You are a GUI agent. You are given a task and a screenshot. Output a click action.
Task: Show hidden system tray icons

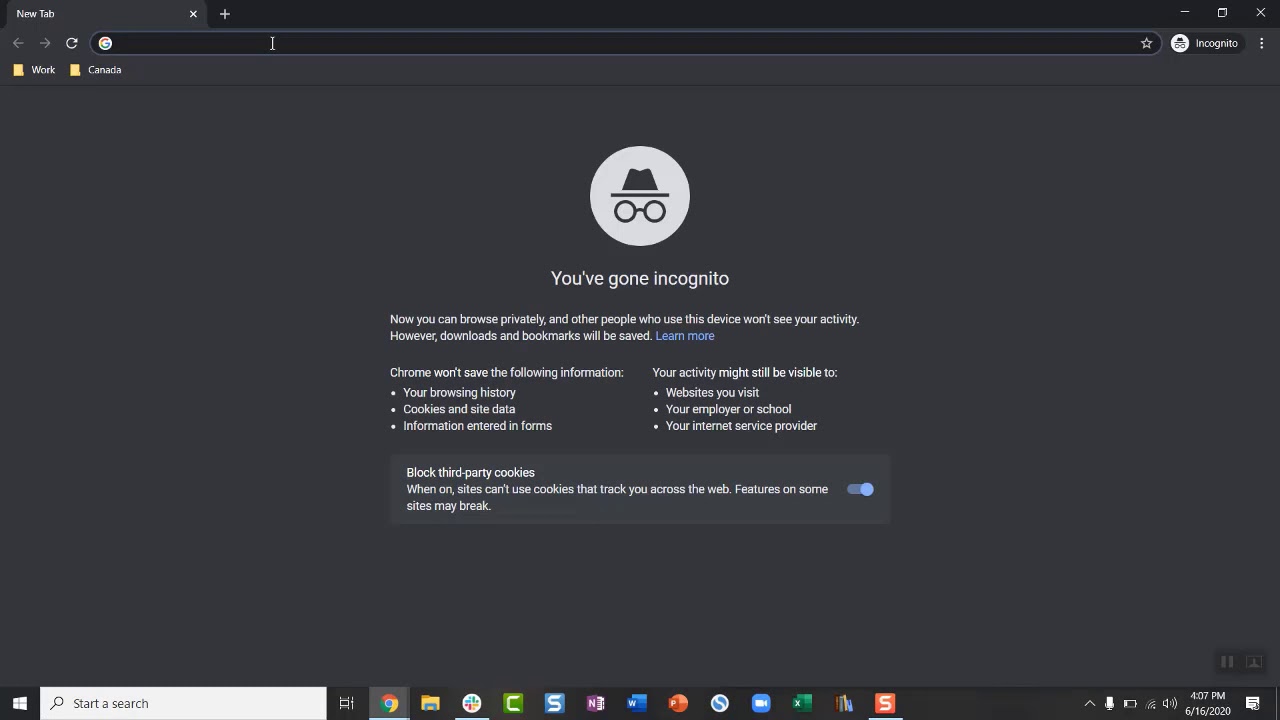[x=1090, y=703]
